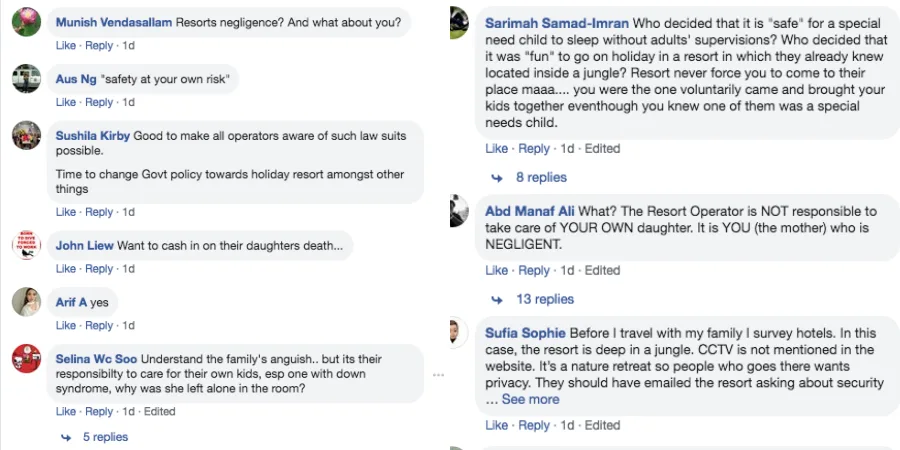Reply to John Liew's comment
The height and width of the screenshot is (450, 900).
(99, 269)
